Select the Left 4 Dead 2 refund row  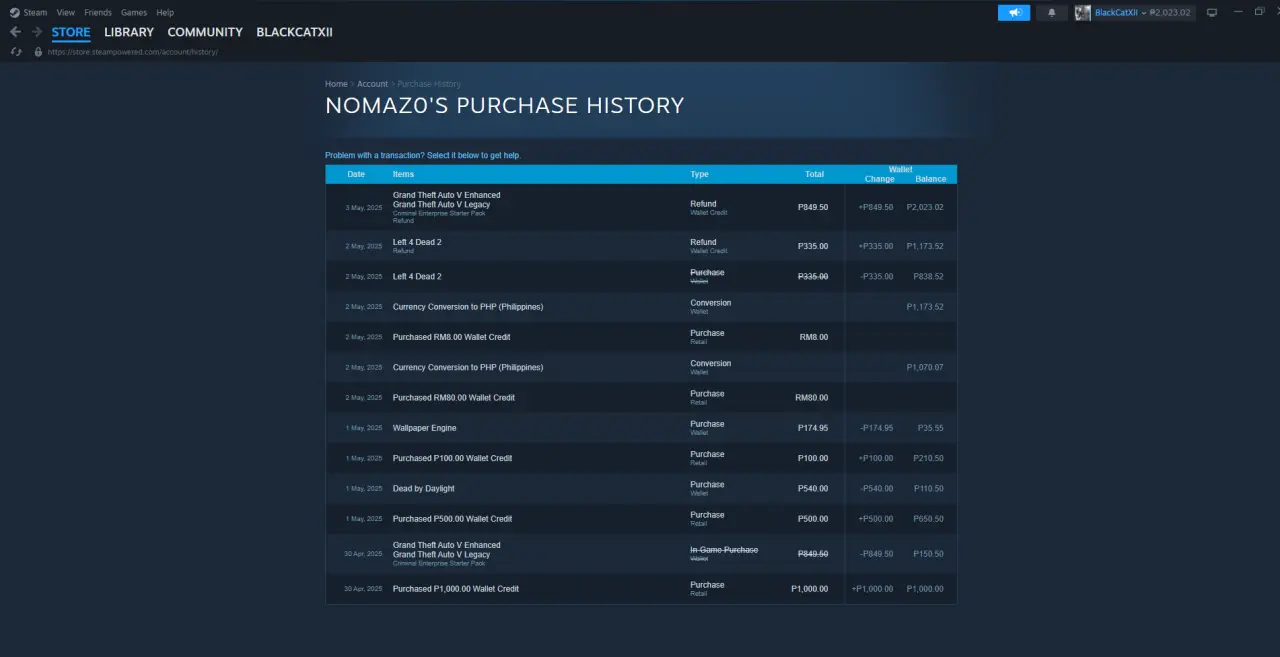click(x=641, y=246)
